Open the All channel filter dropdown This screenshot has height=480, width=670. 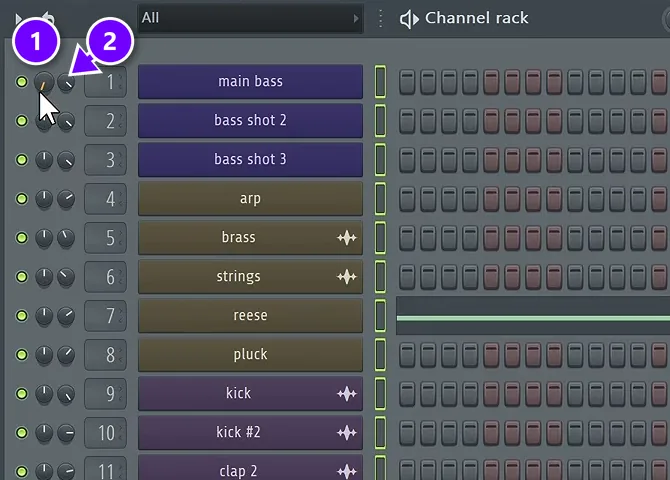(250, 18)
